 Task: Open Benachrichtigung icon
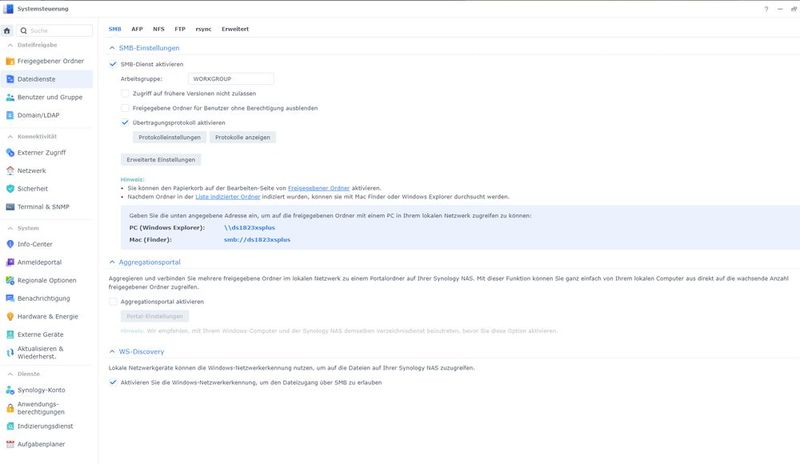coord(10,298)
